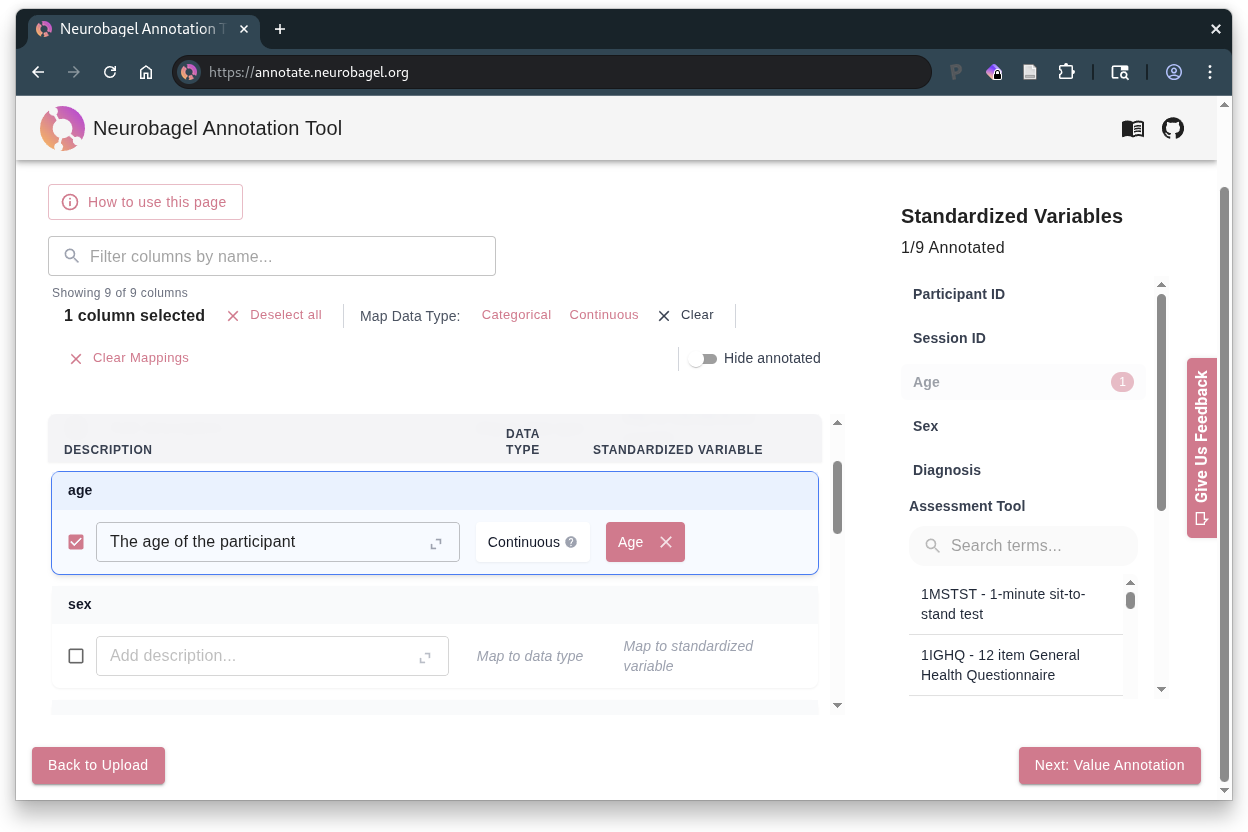
Task: Click the help question mark on Continuous chip
Action: click(571, 541)
